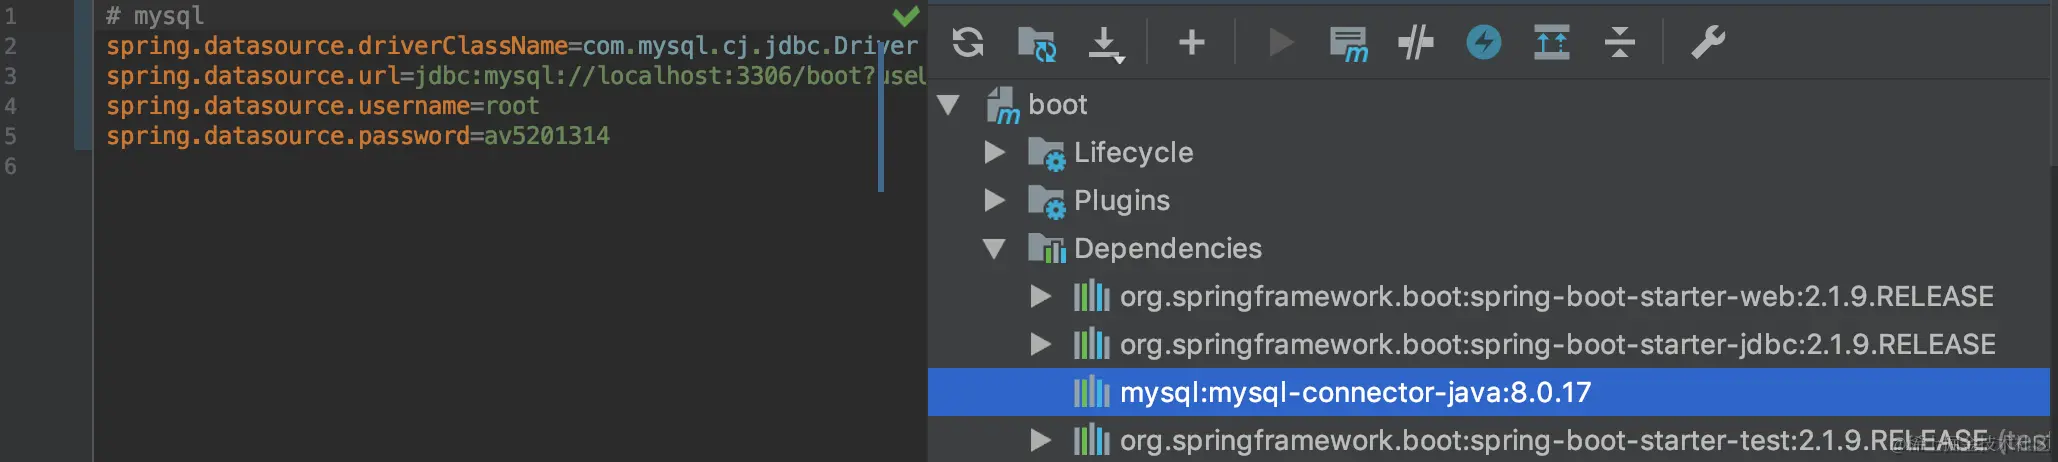Screen dimensions: 2058x462
Task: Collapse all Maven tree nodes icon
Action: tap(1619, 42)
